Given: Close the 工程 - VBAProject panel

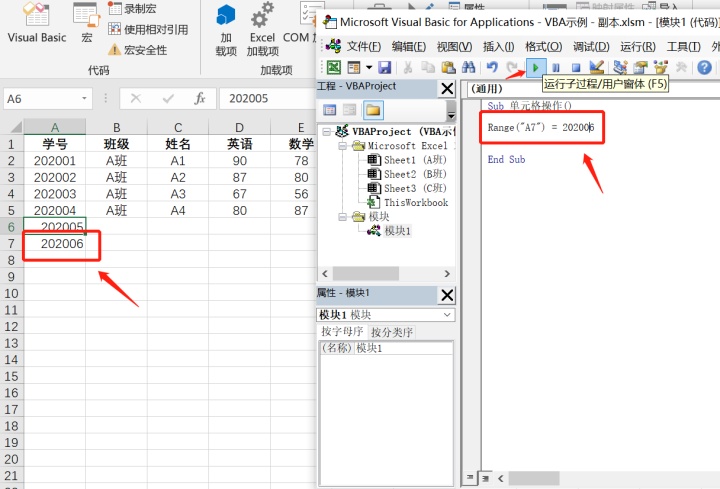Looking at the screenshot, I should point(447,88).
